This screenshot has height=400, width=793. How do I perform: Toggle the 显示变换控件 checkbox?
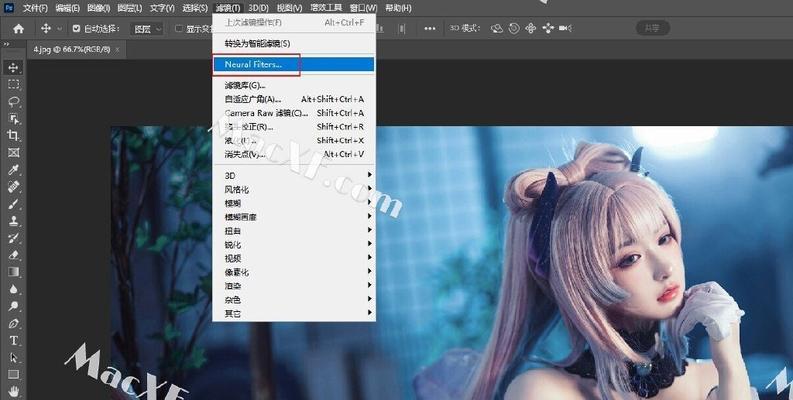[x=179, y=29]
